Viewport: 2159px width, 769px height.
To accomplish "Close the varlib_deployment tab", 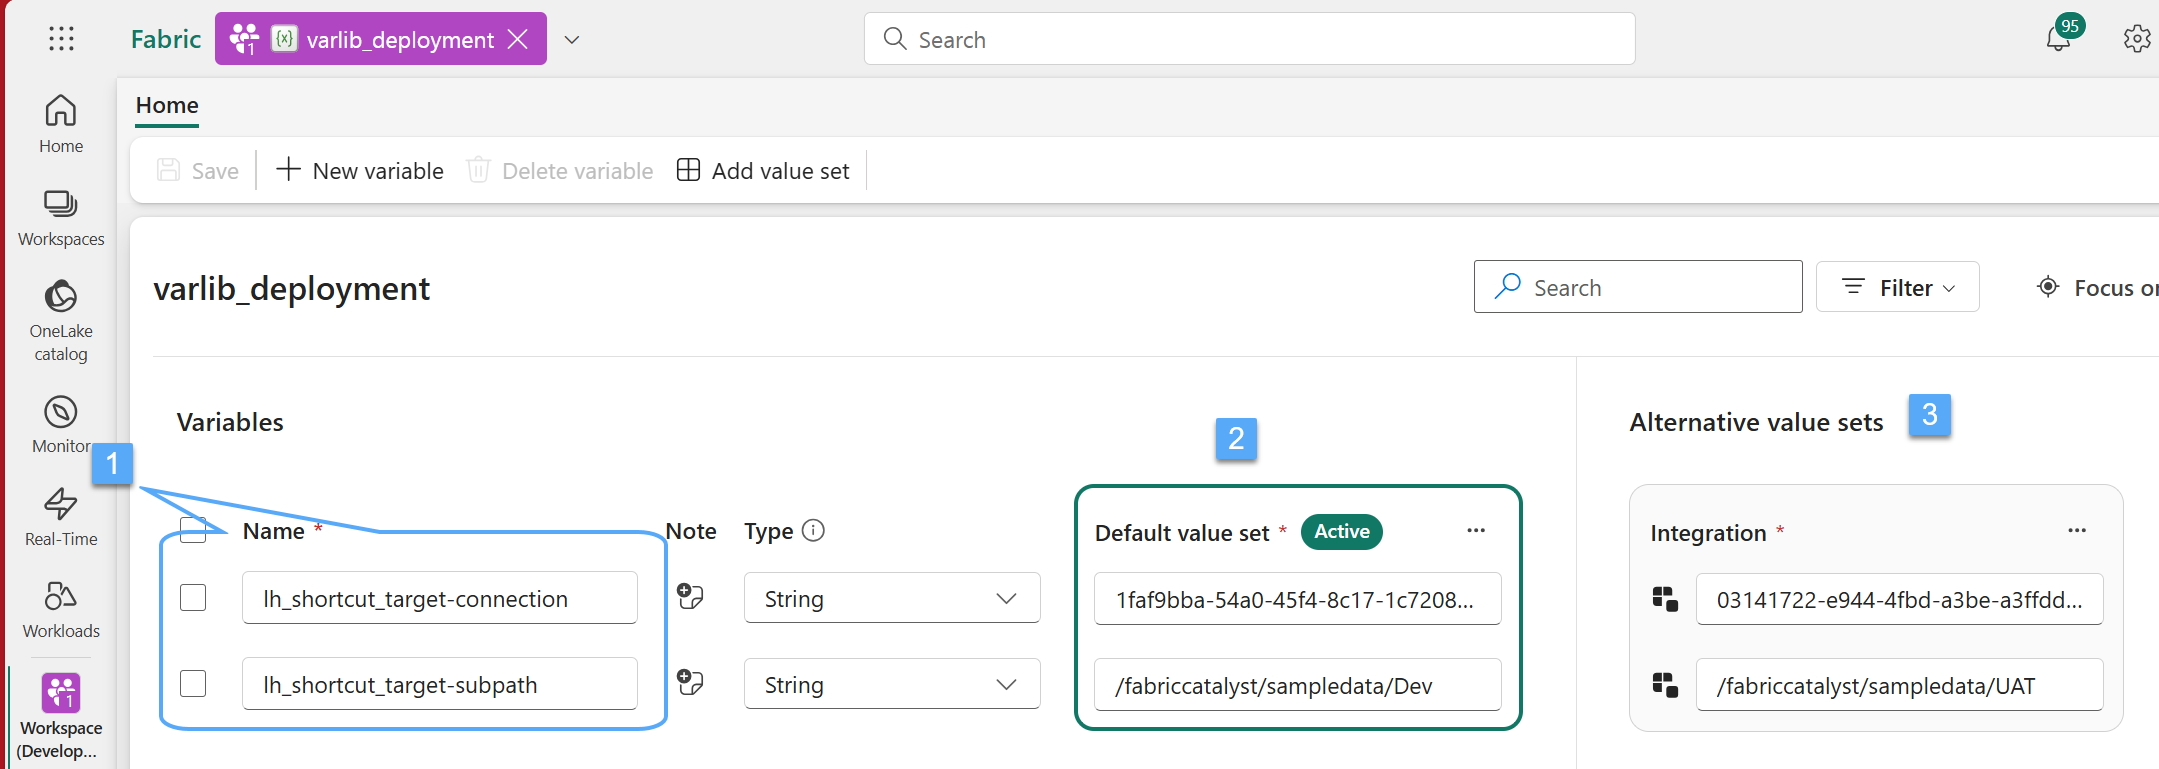I will point(518,39).
